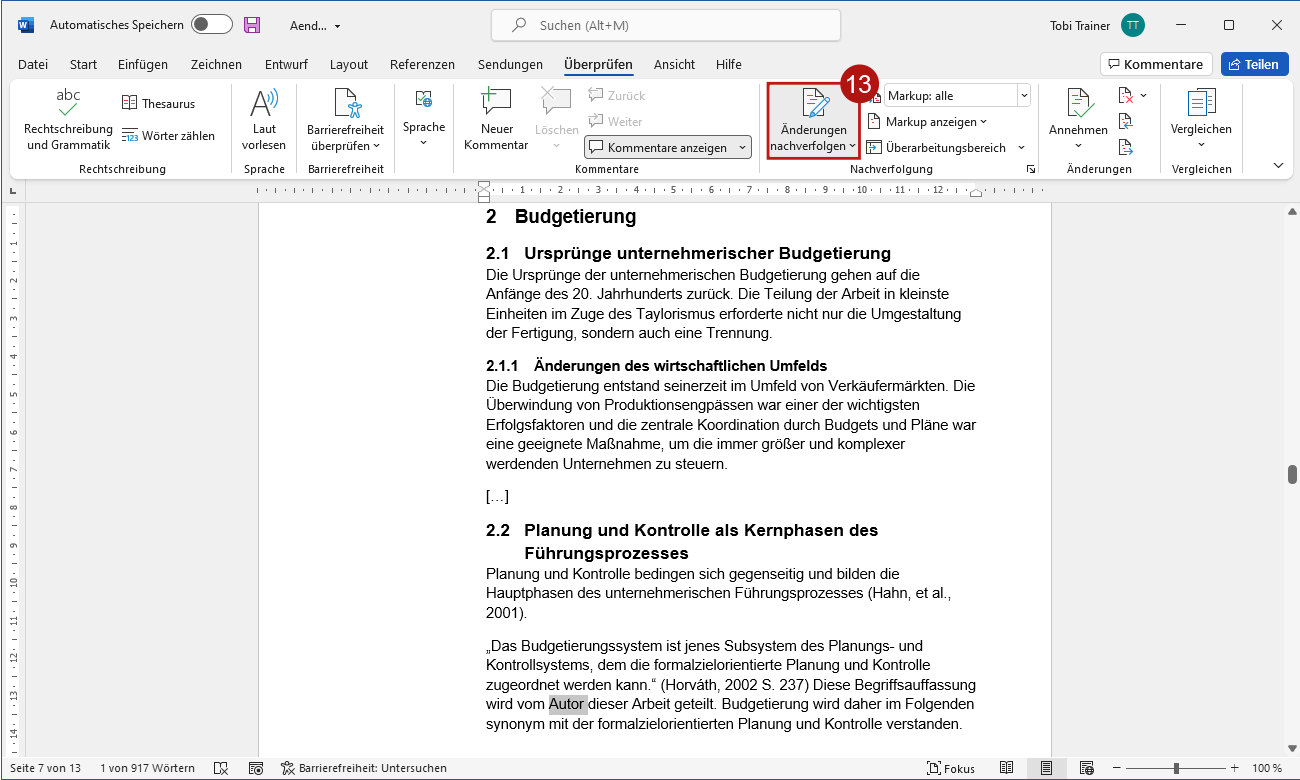This screenshot has height=780, width=1300.
Task: Expand the Annehmen dropdown arrow
Action: [1078, 146]
